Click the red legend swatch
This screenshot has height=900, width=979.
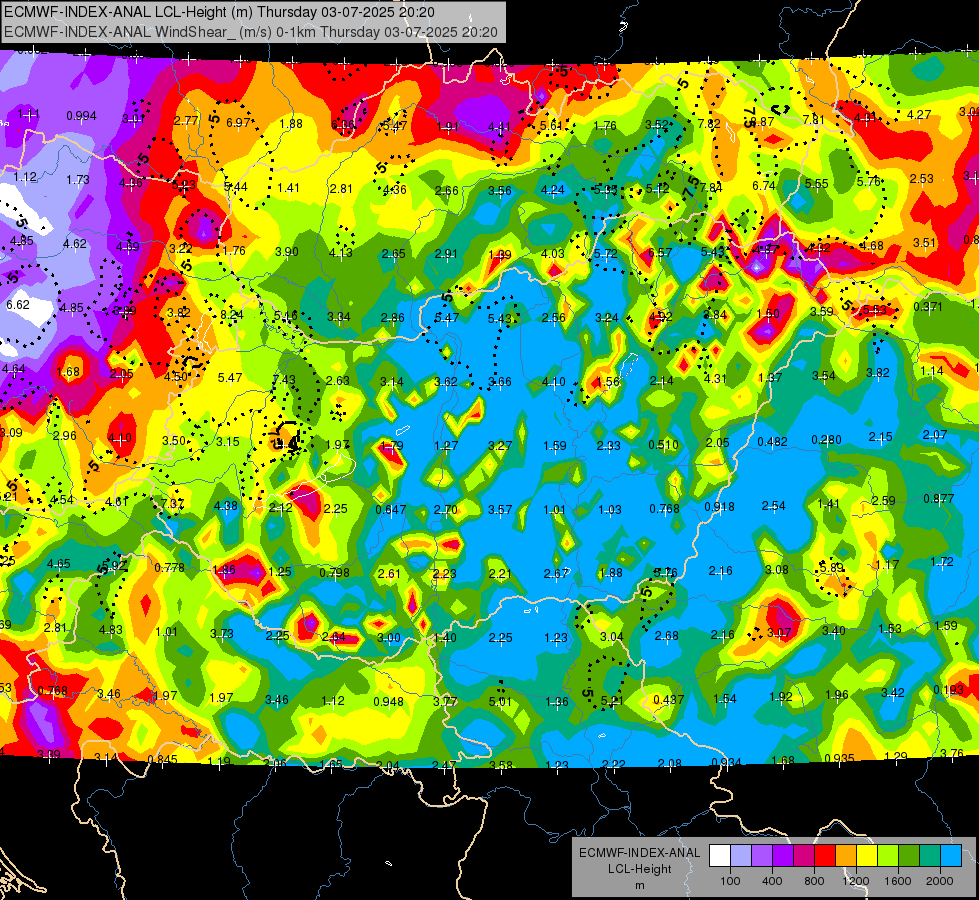click(x=825, y=856)
